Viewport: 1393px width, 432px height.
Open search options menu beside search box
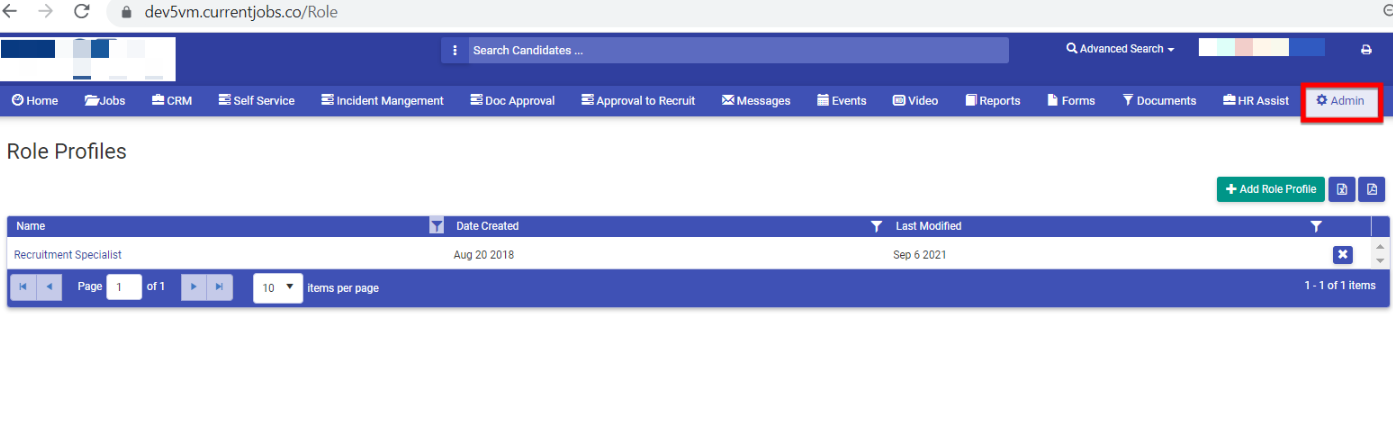pos(455,50)
